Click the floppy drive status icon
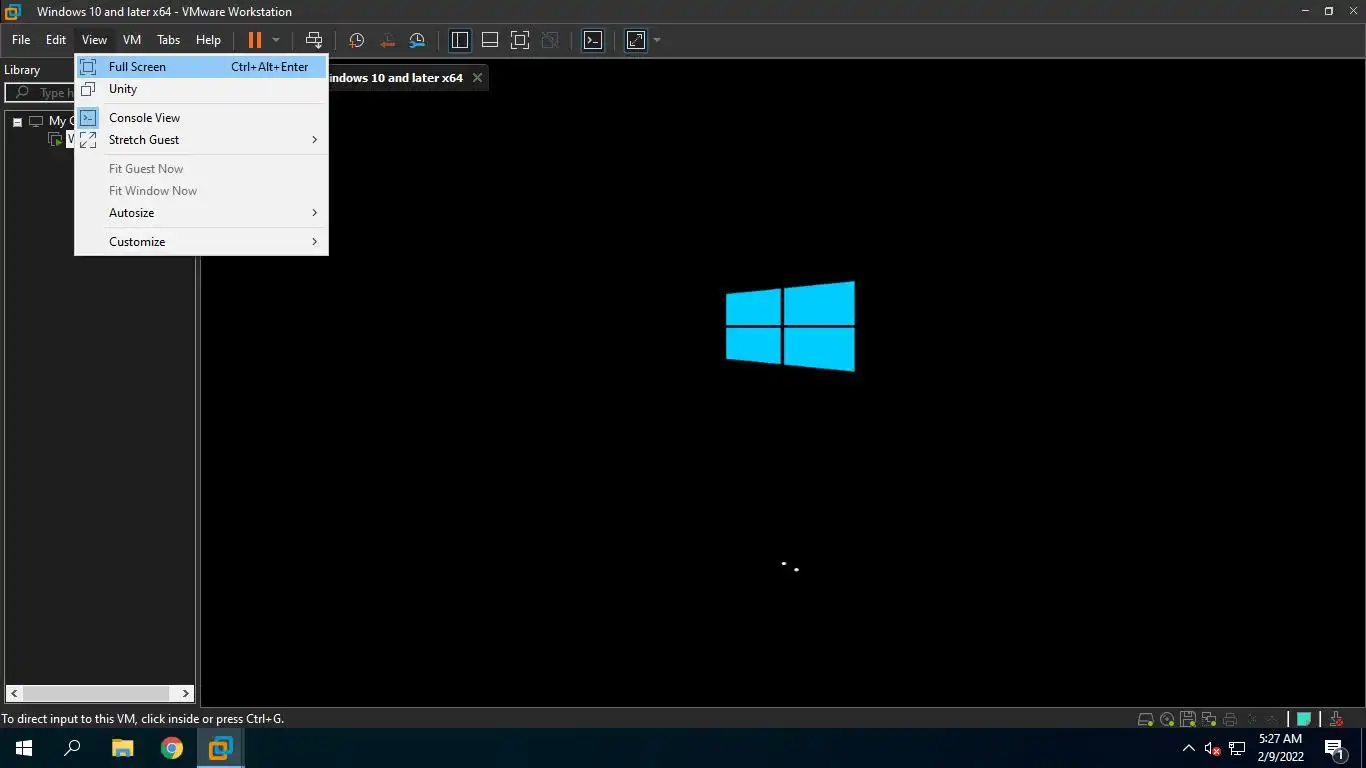 [x=1188, y=719]
